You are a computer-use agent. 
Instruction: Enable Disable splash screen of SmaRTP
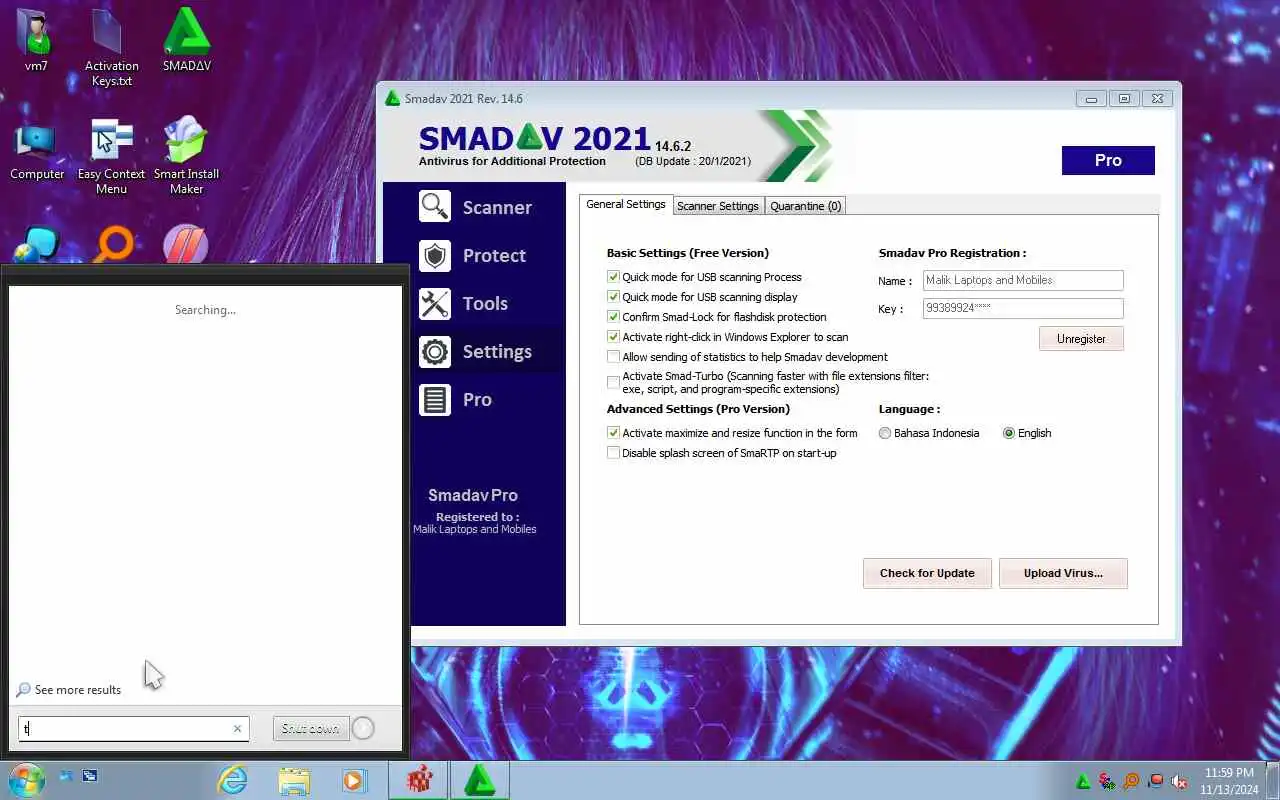point(613,453)
